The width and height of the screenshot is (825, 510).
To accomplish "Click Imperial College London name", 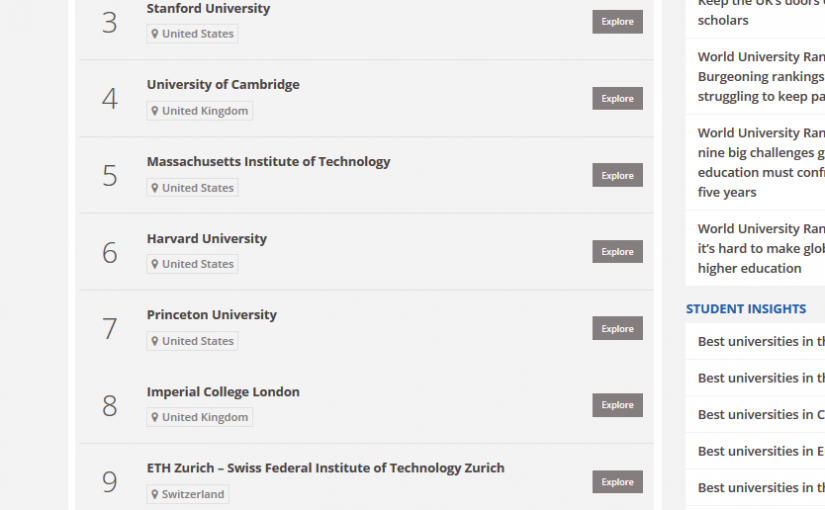I will (x=223, y=392).
